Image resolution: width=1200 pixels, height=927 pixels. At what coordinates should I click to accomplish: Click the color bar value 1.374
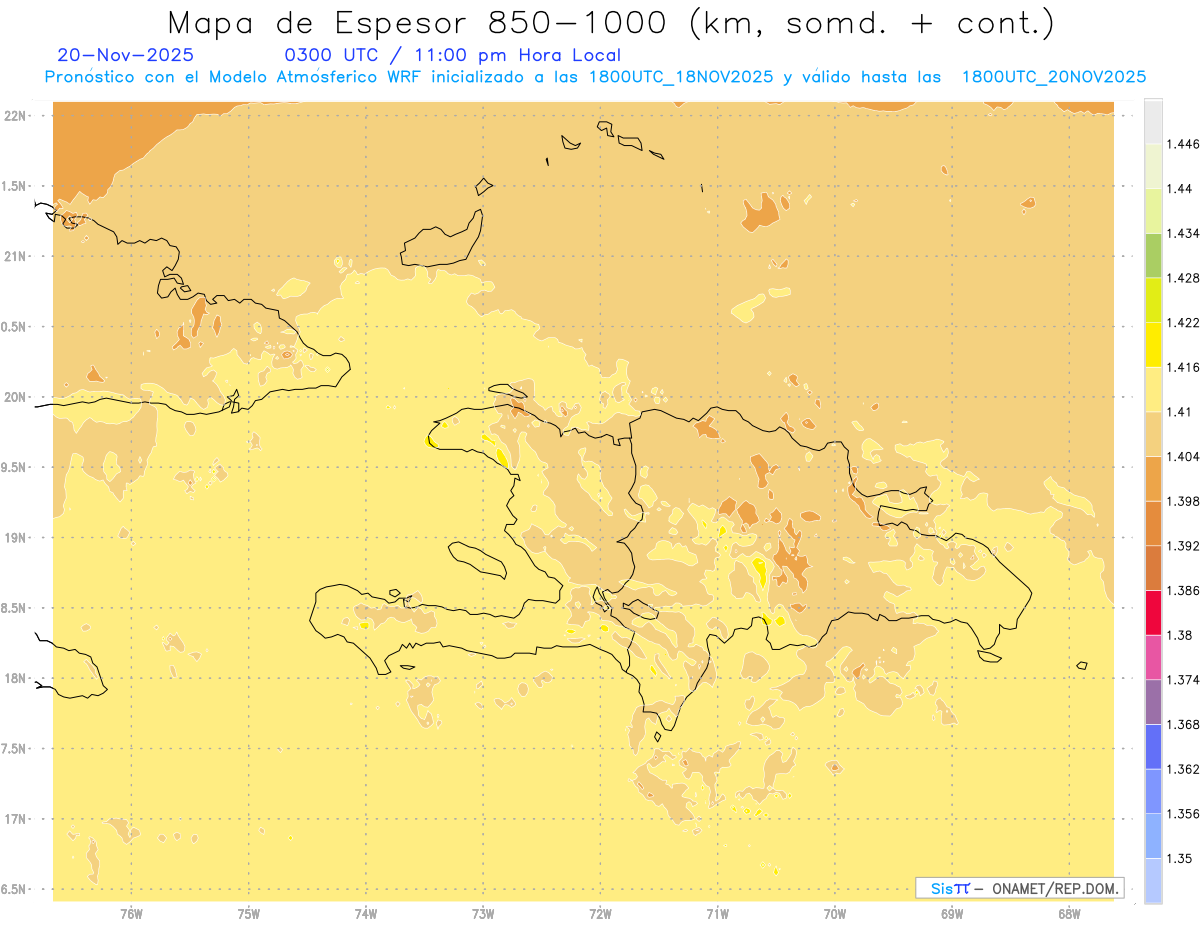[1185, 679]
